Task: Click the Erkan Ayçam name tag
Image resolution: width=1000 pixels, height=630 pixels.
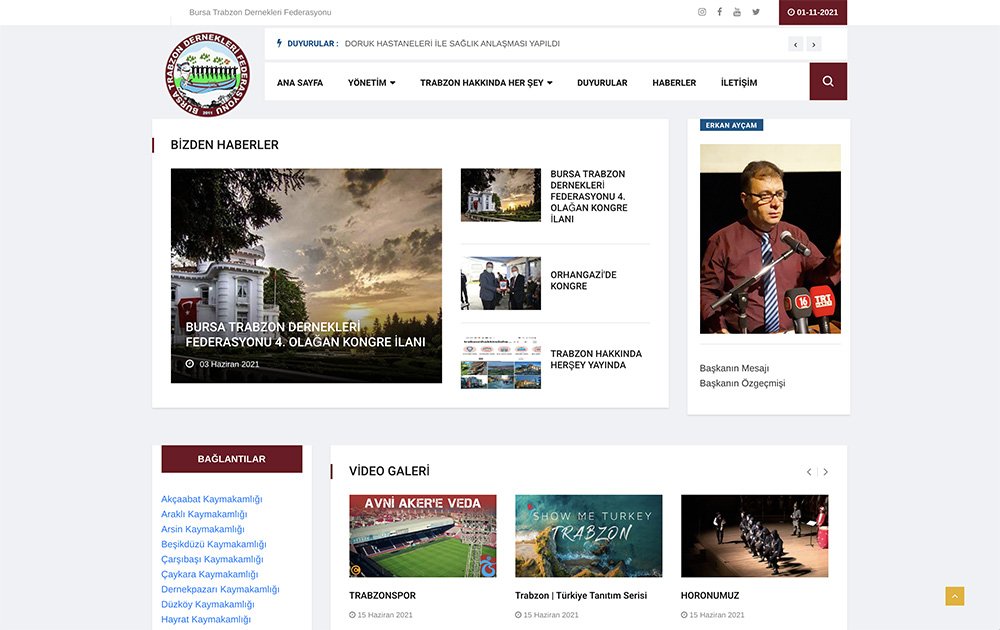Action: (x=732, y=125)
